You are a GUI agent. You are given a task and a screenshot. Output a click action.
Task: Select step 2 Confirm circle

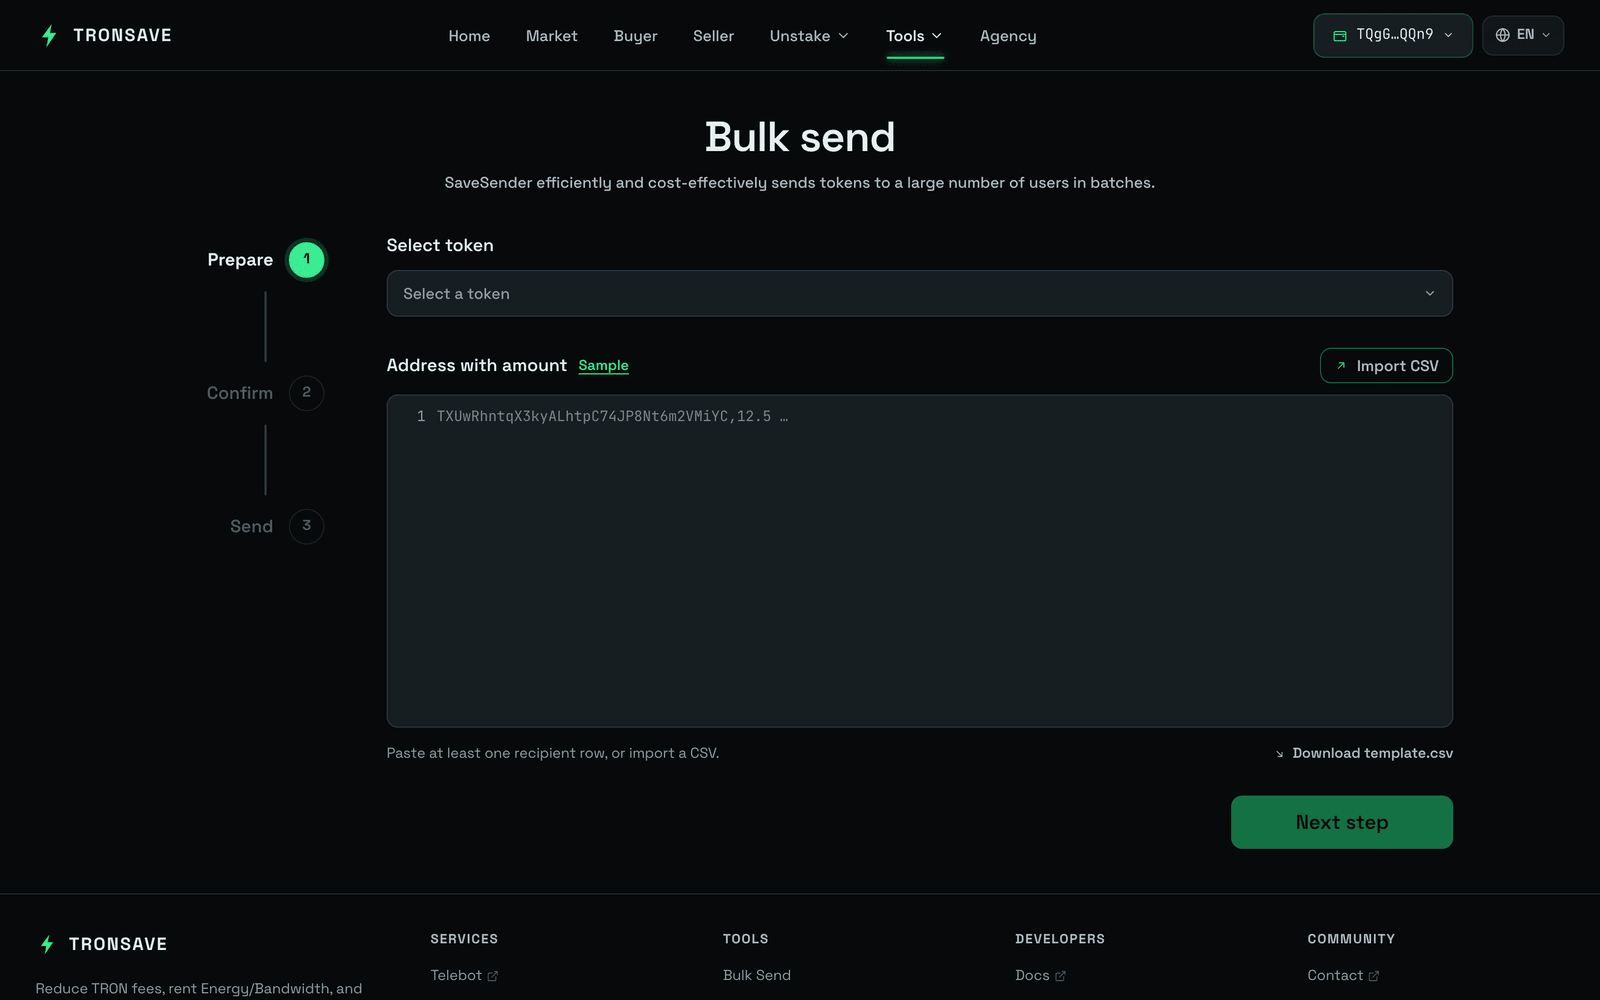click(306, 393)
